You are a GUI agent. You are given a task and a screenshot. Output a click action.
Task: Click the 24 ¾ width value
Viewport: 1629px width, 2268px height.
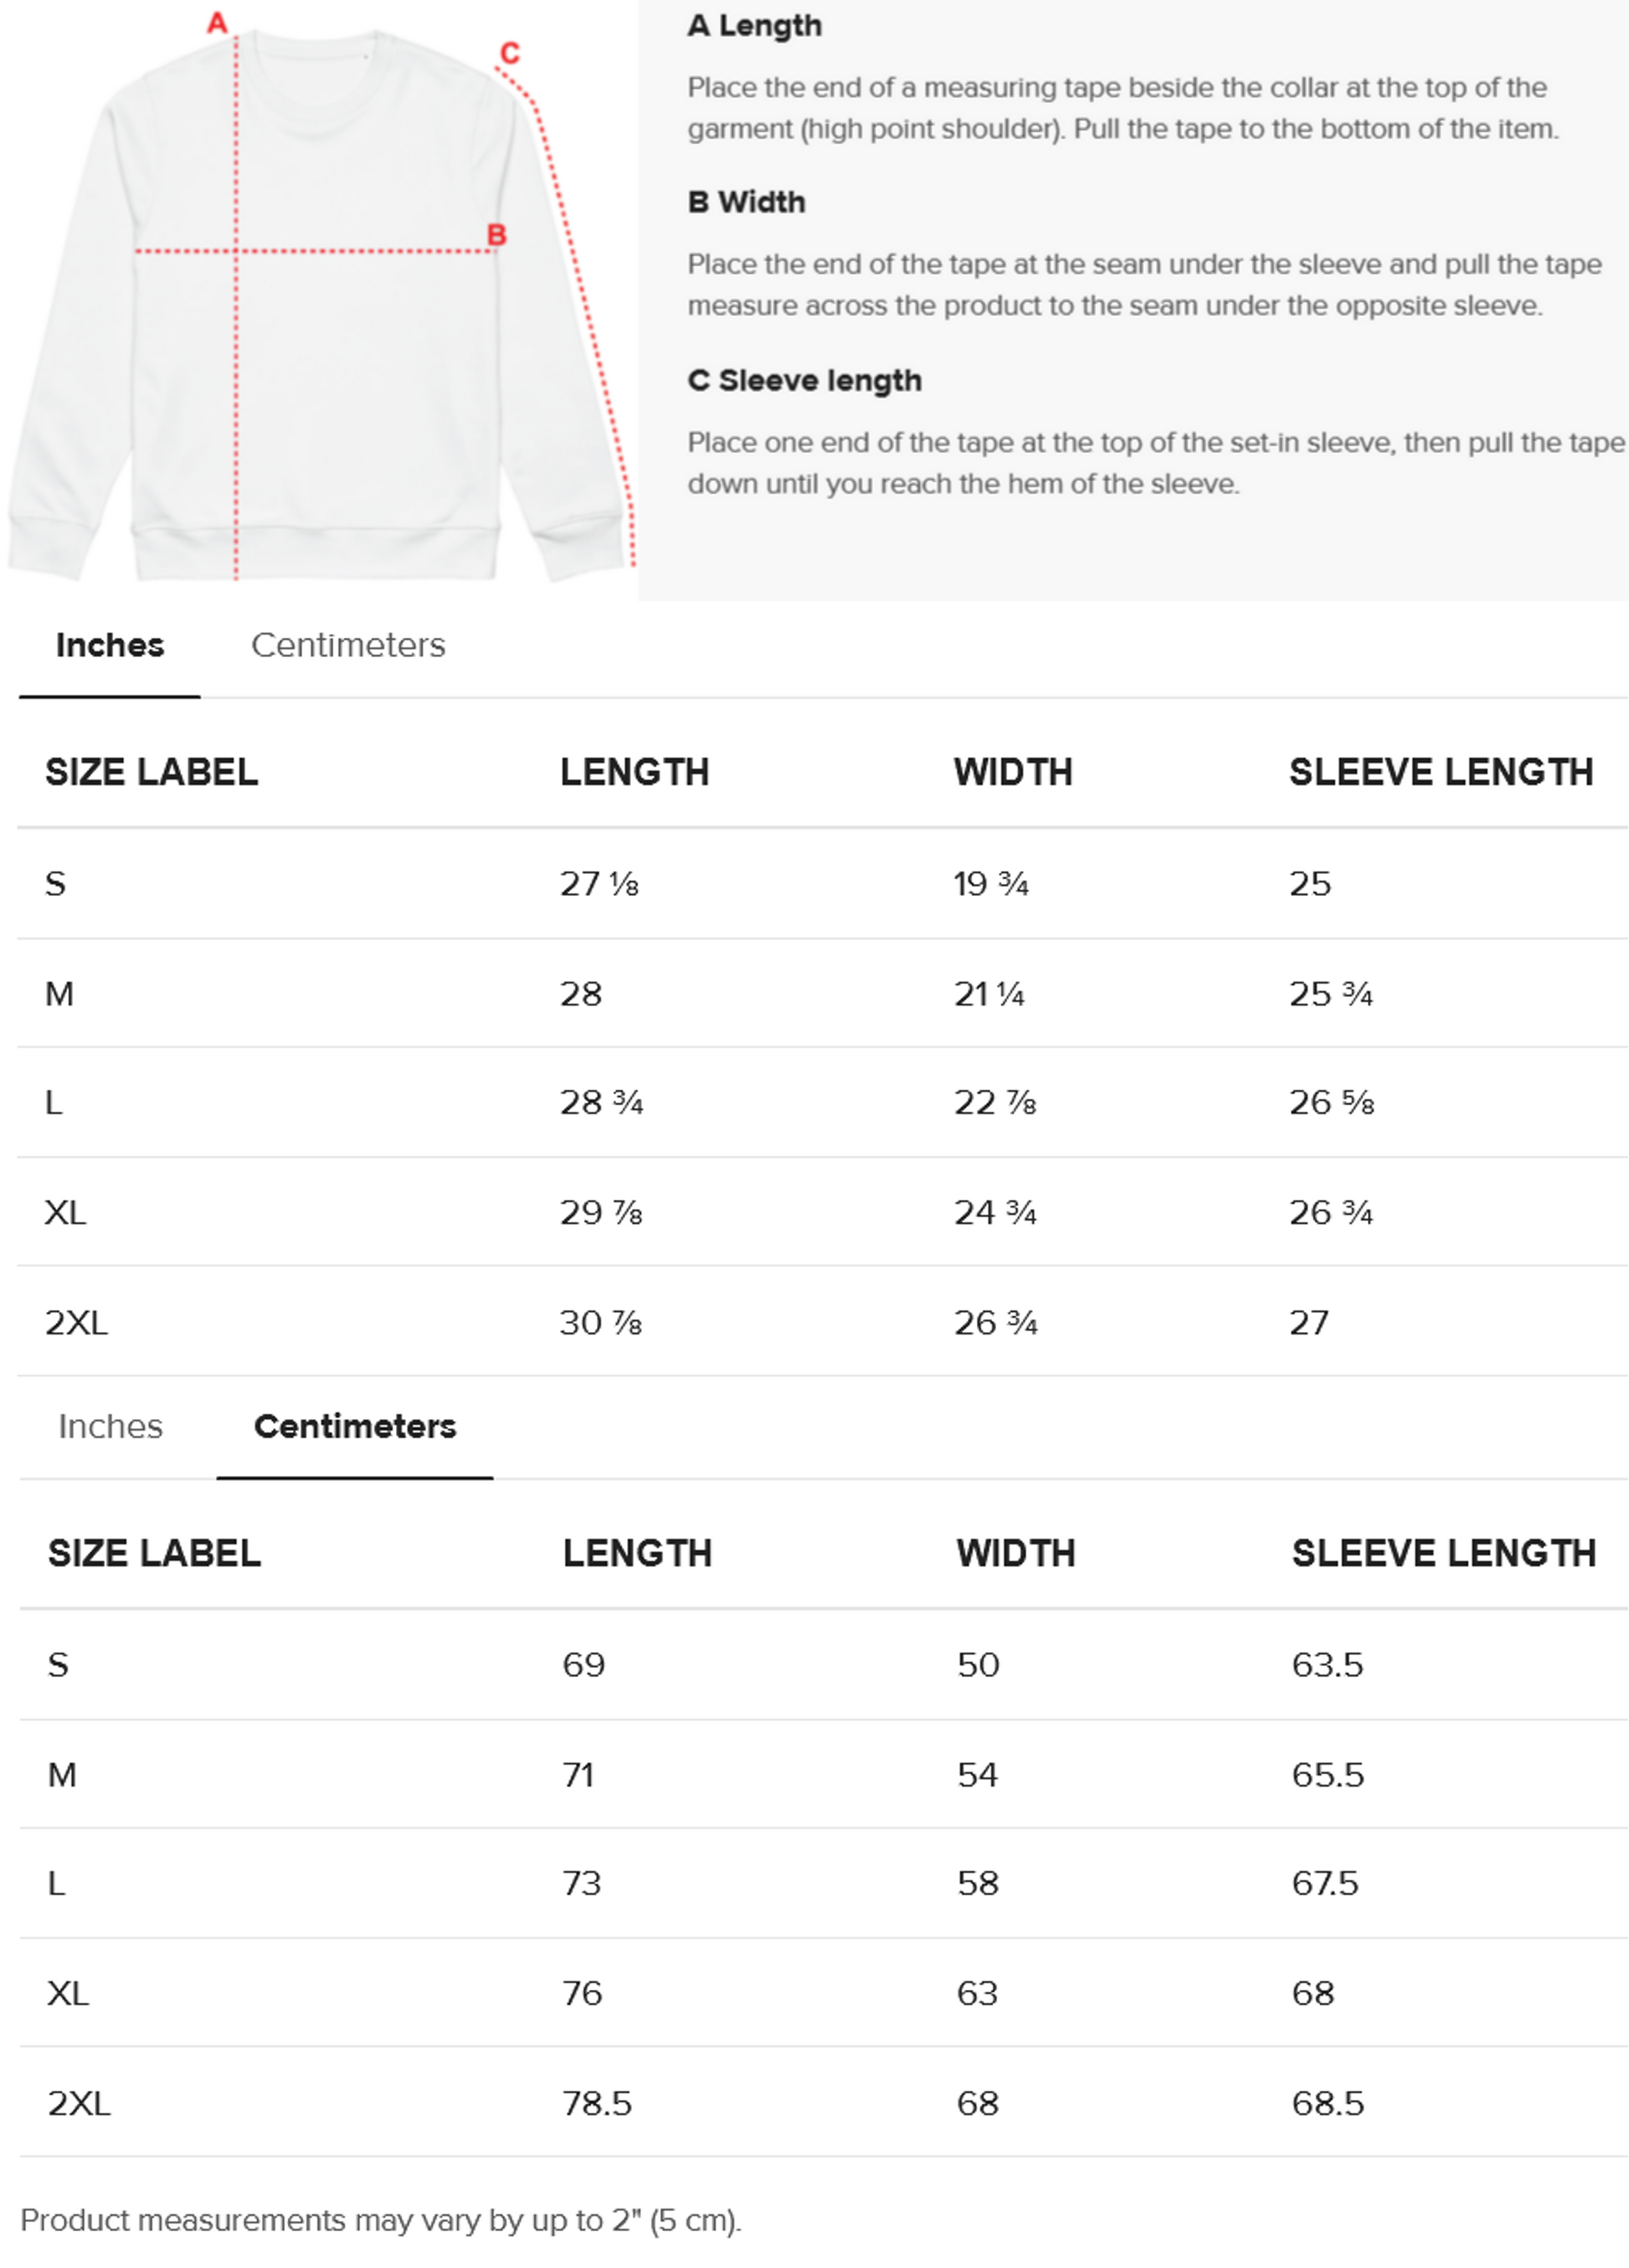[995, 1213]
